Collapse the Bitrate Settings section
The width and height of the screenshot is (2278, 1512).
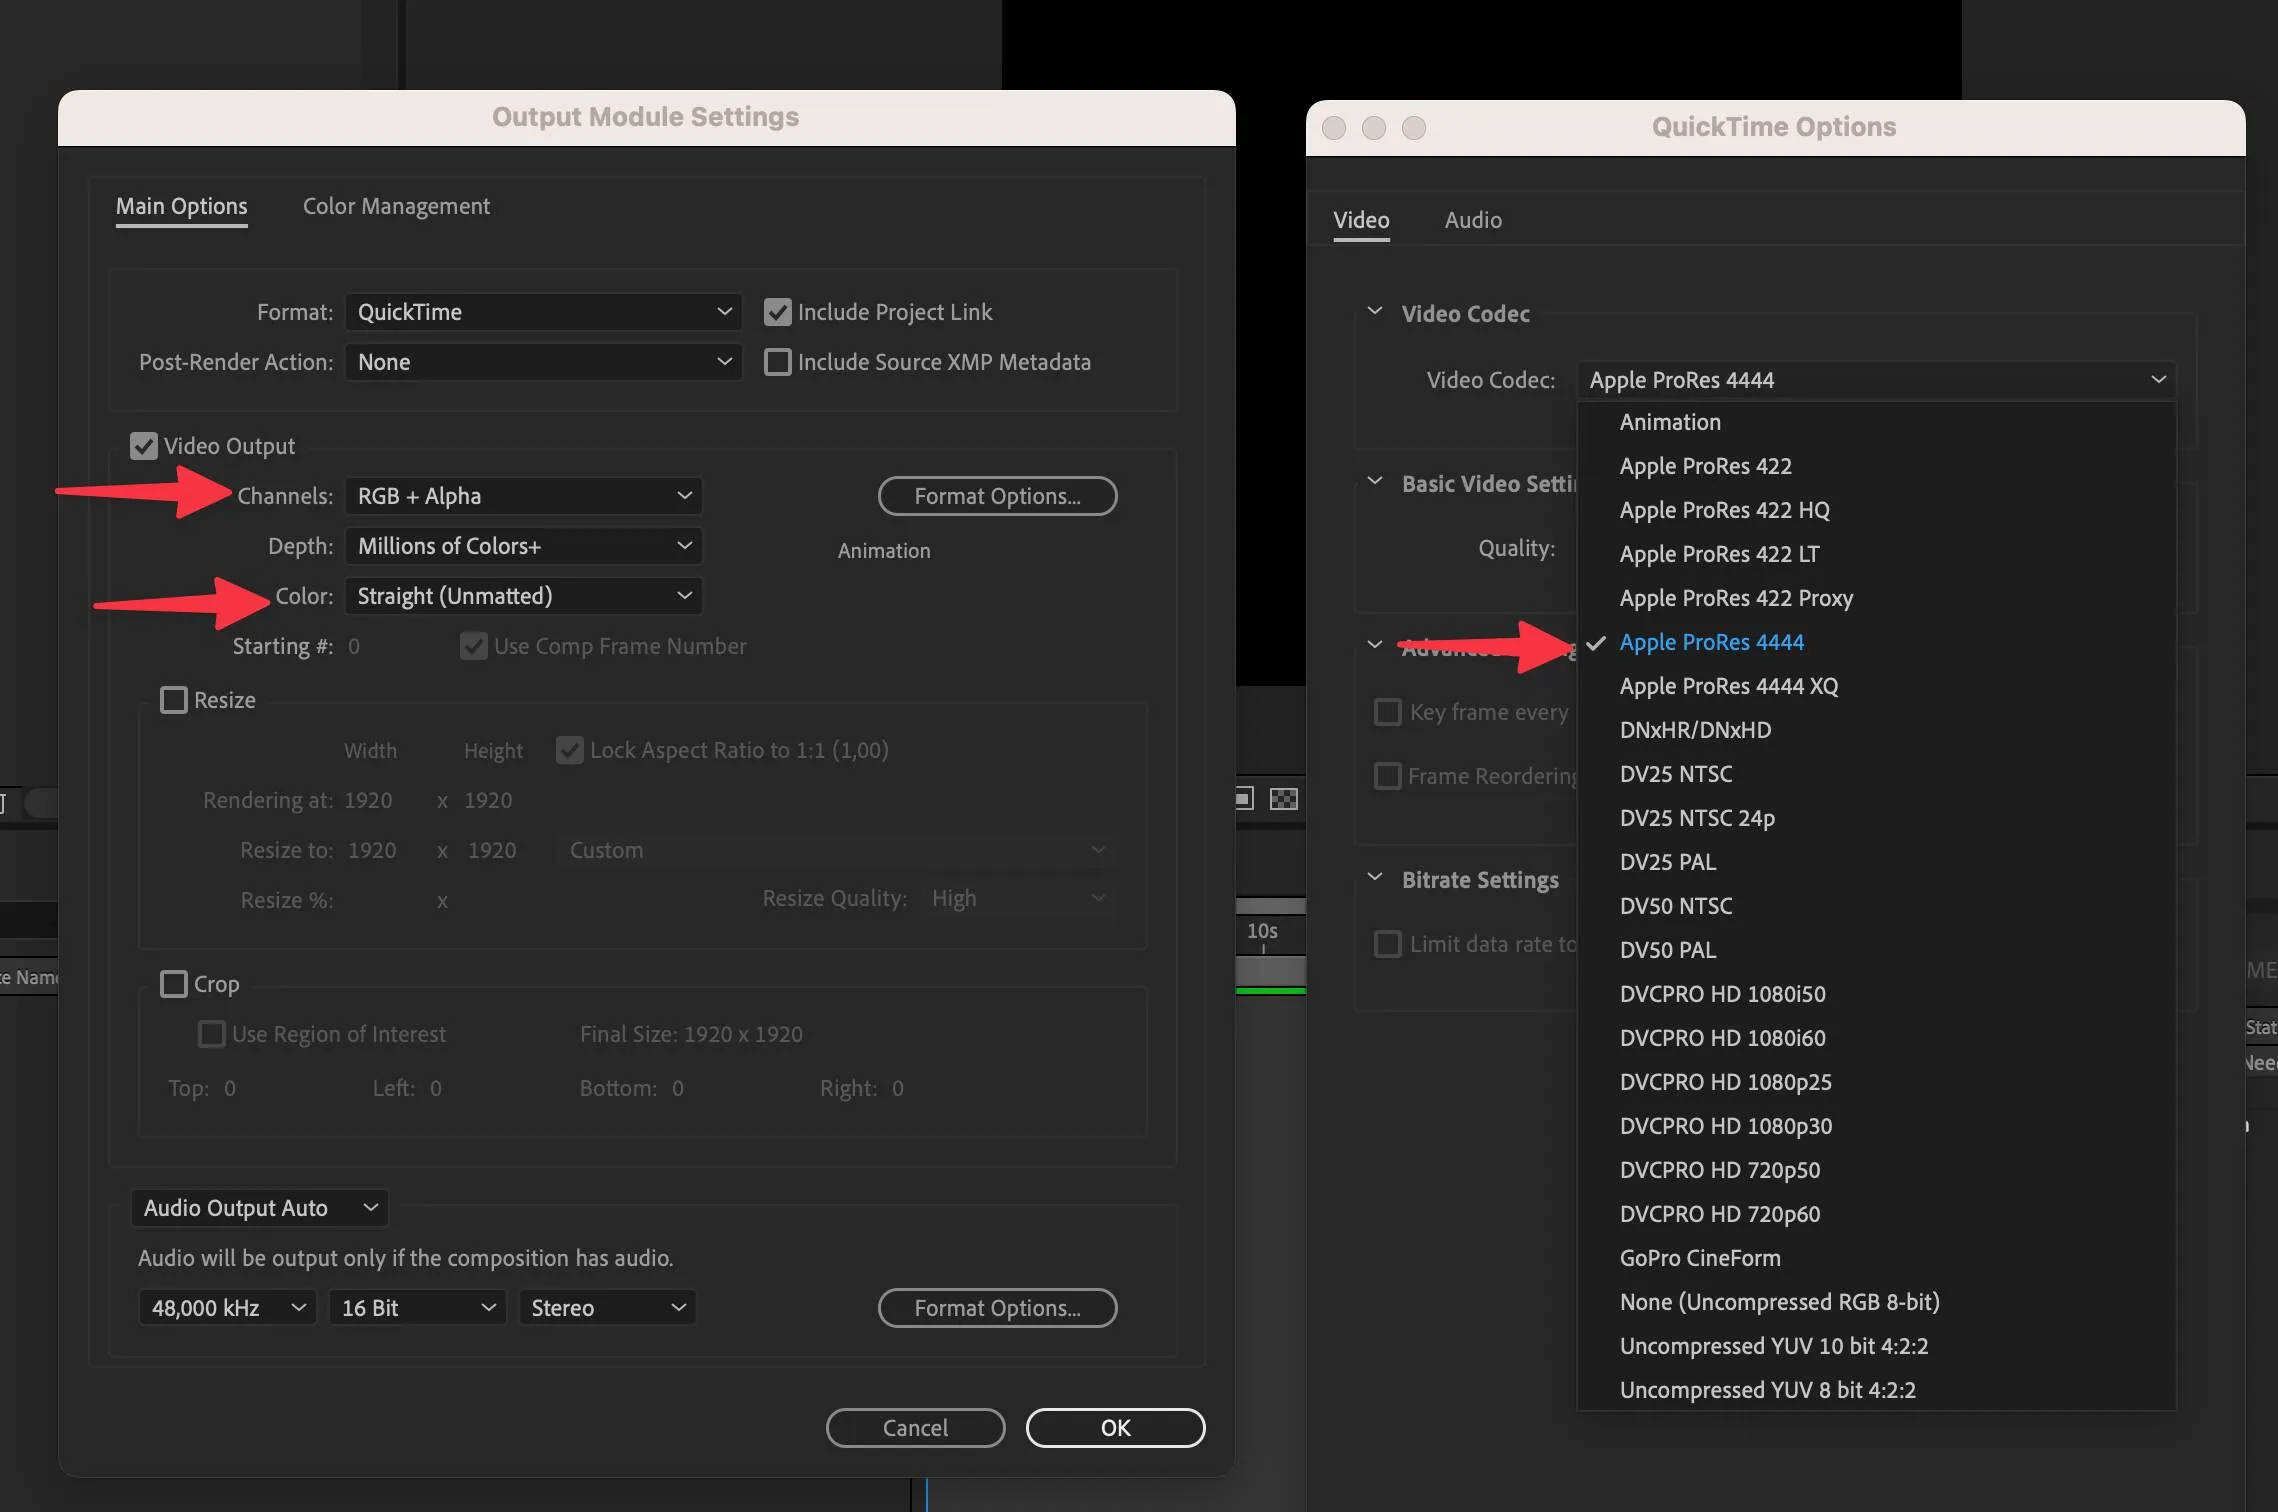coord(1376,879)
